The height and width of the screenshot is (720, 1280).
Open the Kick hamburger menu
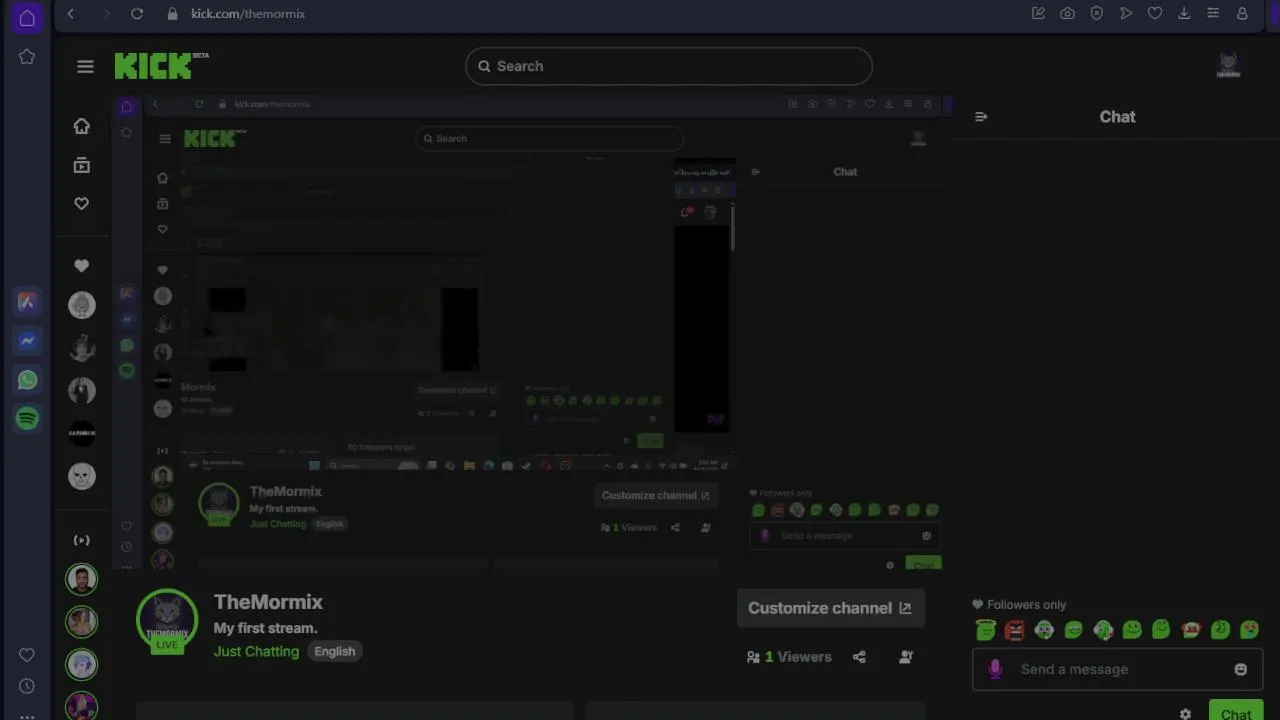pos(85,66)
